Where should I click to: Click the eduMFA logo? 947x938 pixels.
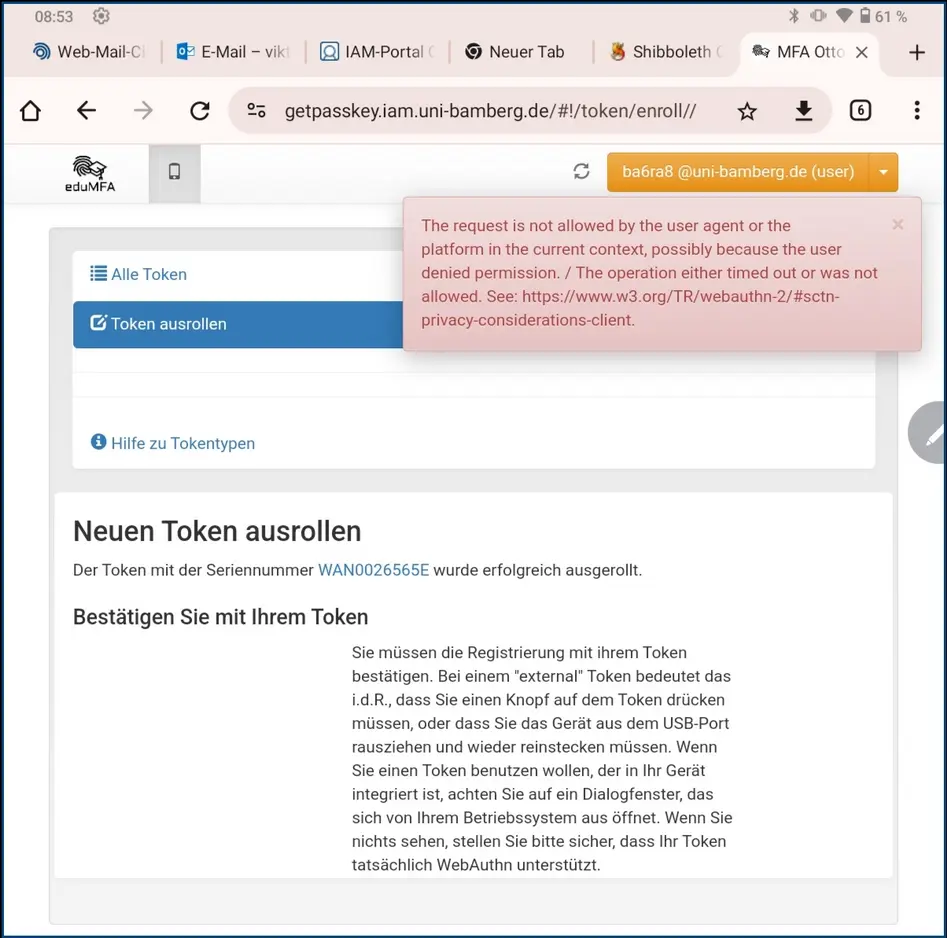(x=89, y=174)
